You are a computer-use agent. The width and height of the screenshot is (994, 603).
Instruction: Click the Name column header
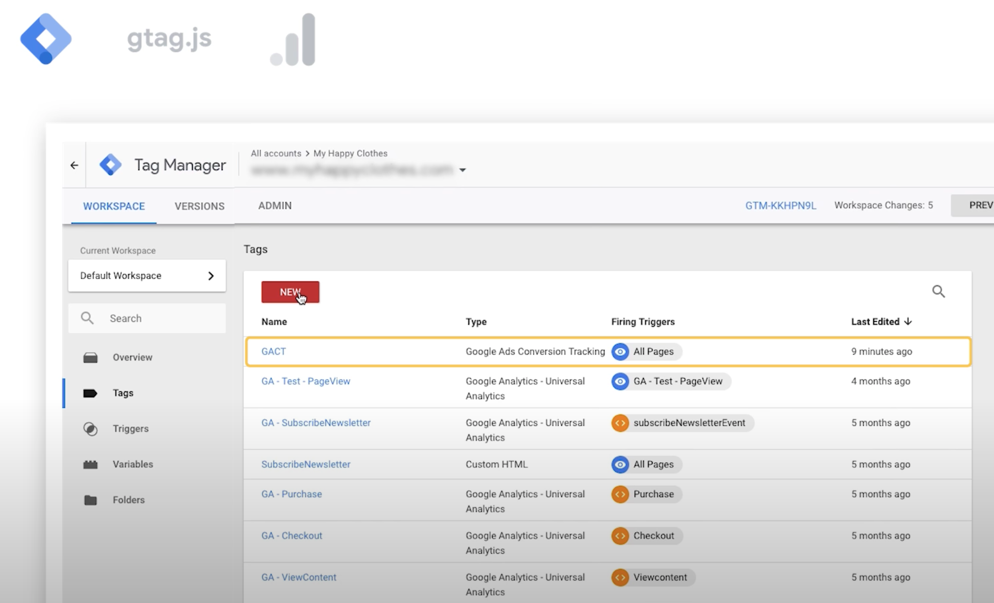tap(274, 321)
